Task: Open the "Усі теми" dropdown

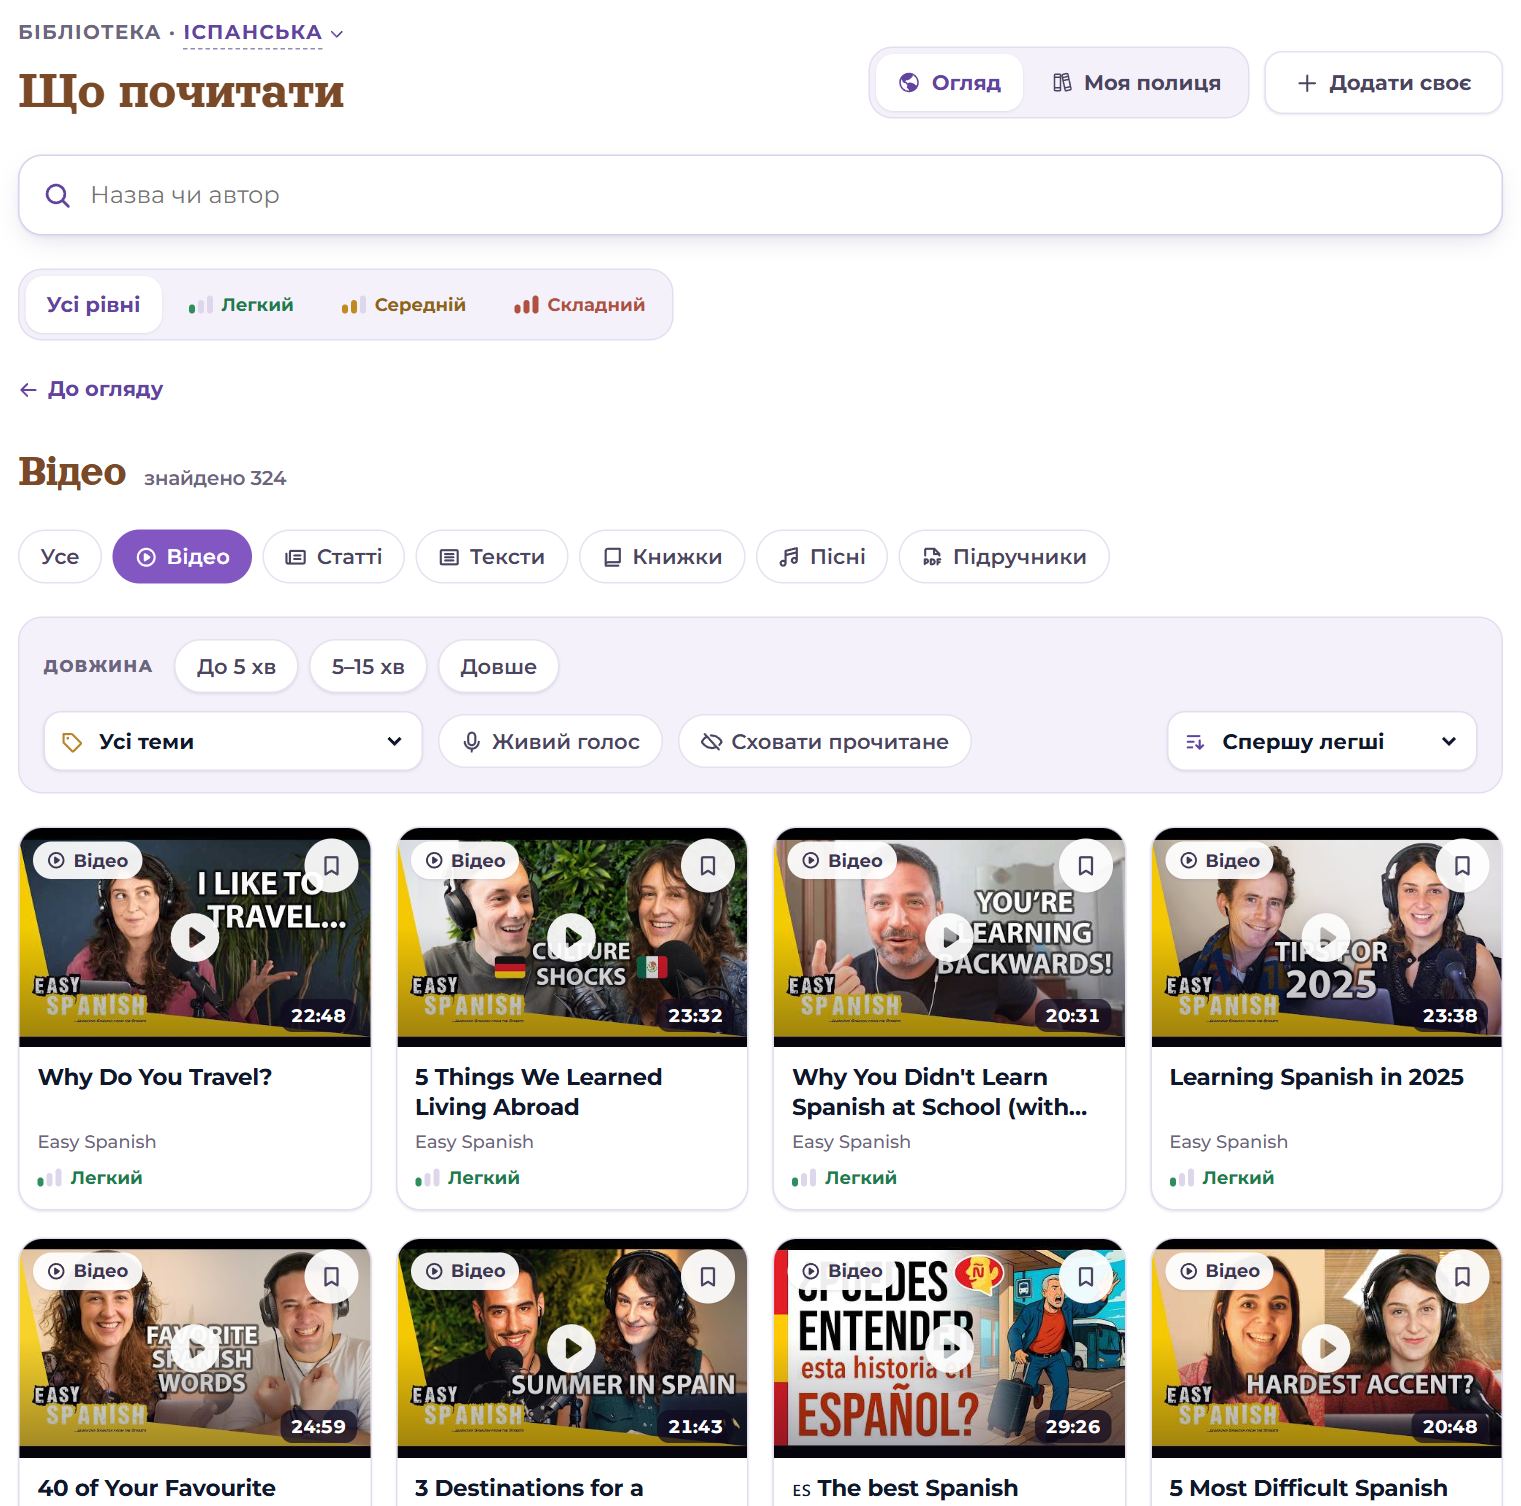Action: tap(233, 742)
